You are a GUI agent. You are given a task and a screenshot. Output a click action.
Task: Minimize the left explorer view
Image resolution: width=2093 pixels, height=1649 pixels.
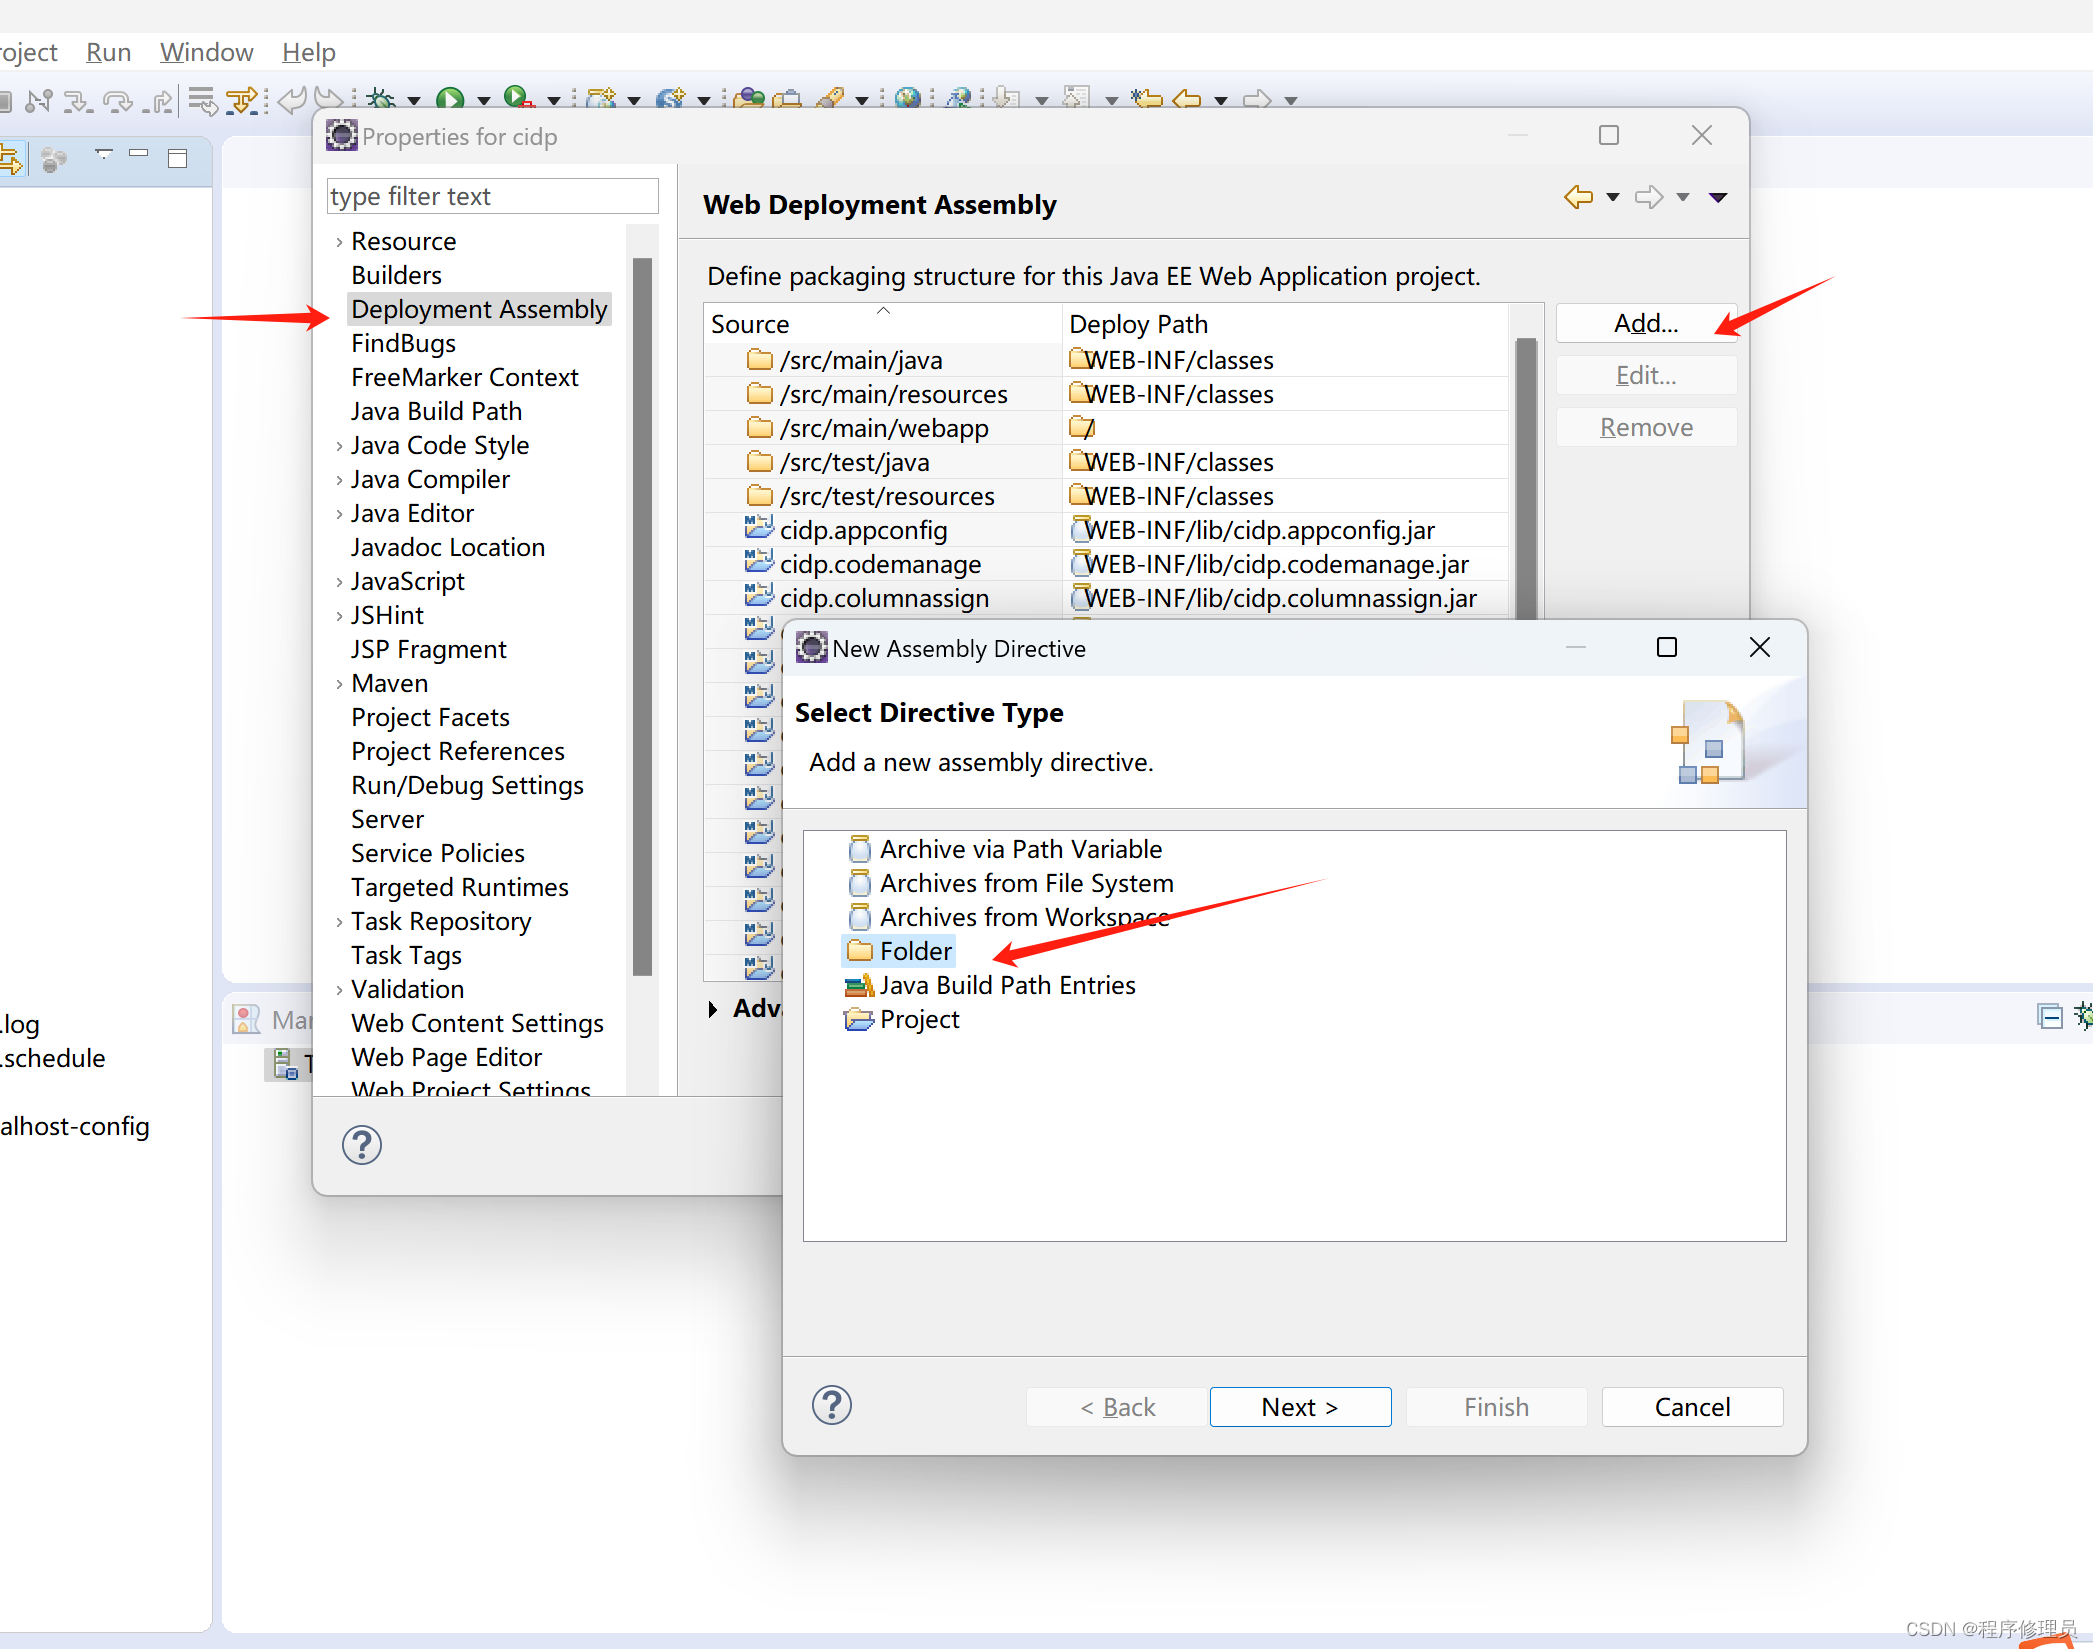tap(139, 154)
